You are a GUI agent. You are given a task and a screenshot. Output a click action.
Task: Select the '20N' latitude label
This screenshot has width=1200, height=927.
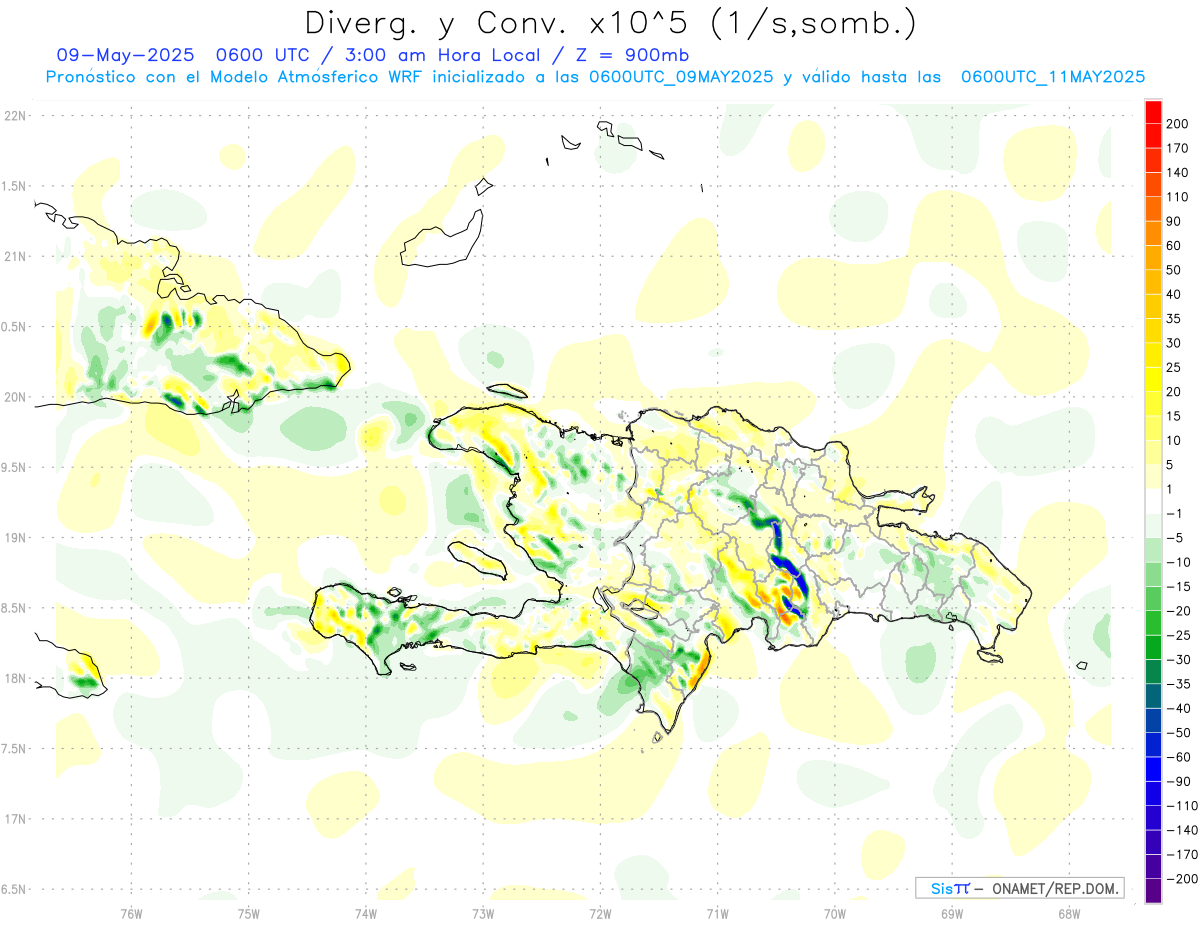[15, 397]
